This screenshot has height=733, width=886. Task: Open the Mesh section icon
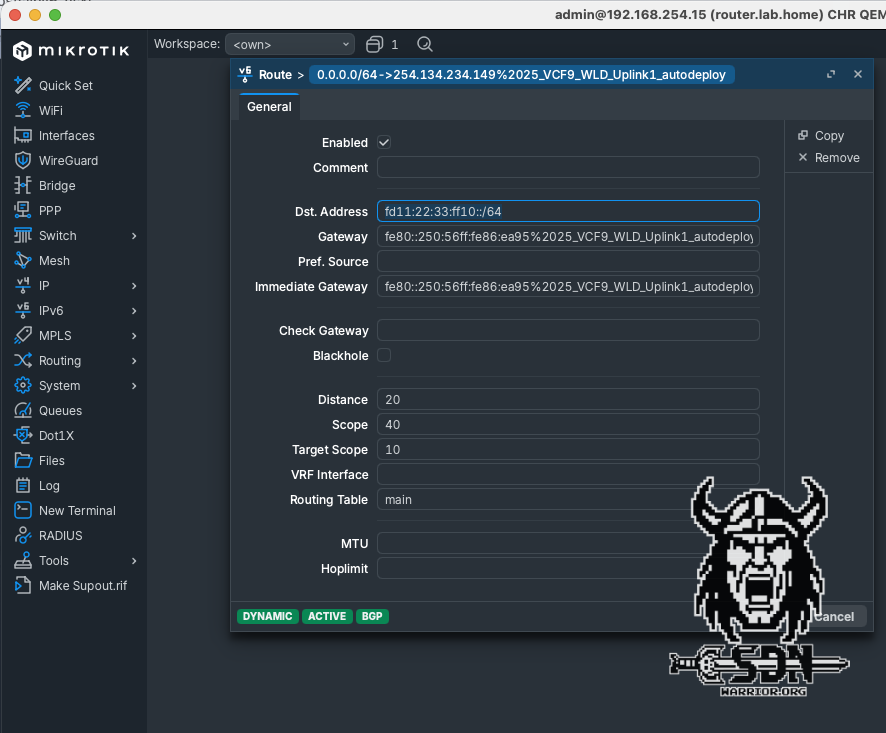[23, 260]
